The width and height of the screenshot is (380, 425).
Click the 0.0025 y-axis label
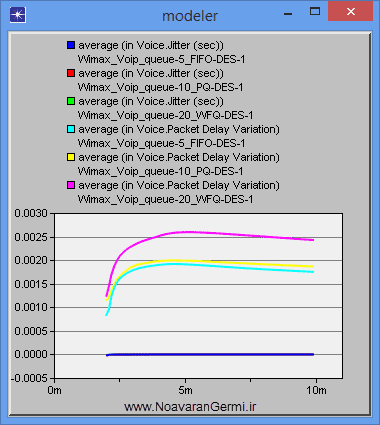31,237
